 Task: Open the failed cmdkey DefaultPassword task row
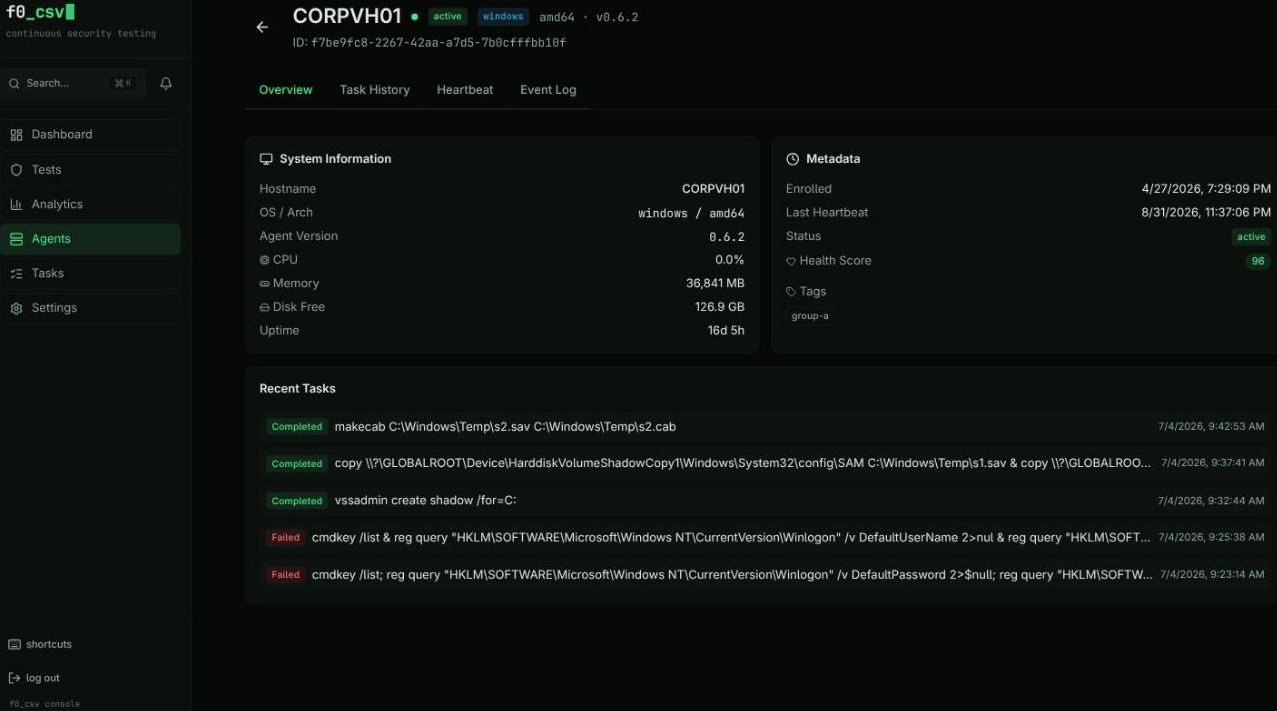pyautogui.click(x=765, y=575)
